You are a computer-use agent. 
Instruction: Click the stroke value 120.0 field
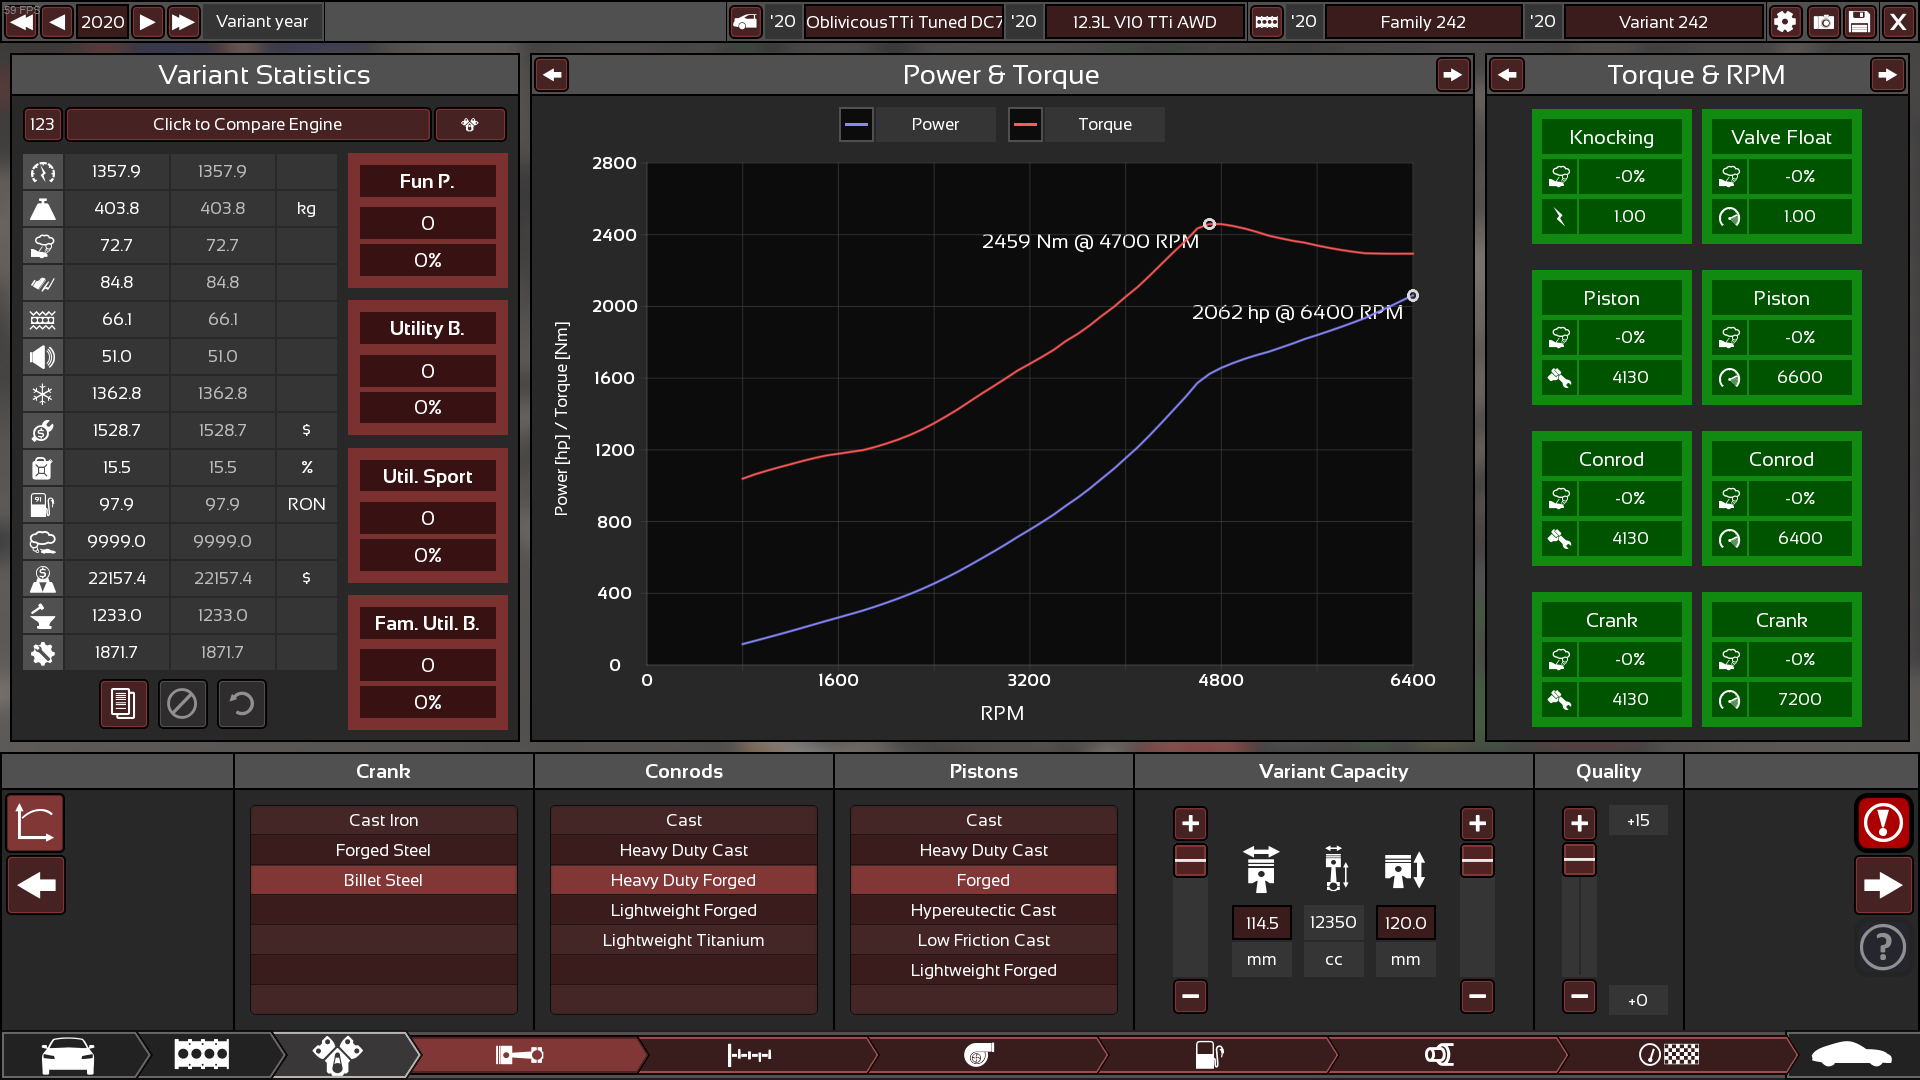coord(1405,923)
